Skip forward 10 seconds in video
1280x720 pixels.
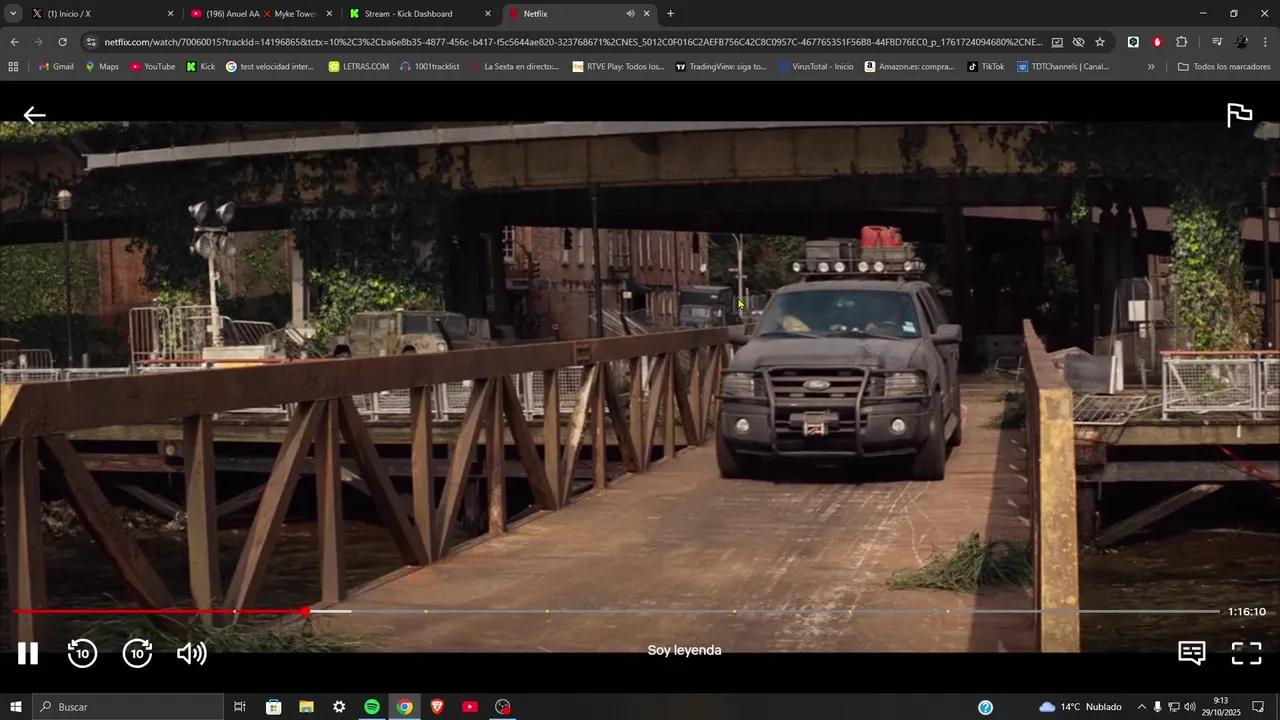click(x=137, y=653)
